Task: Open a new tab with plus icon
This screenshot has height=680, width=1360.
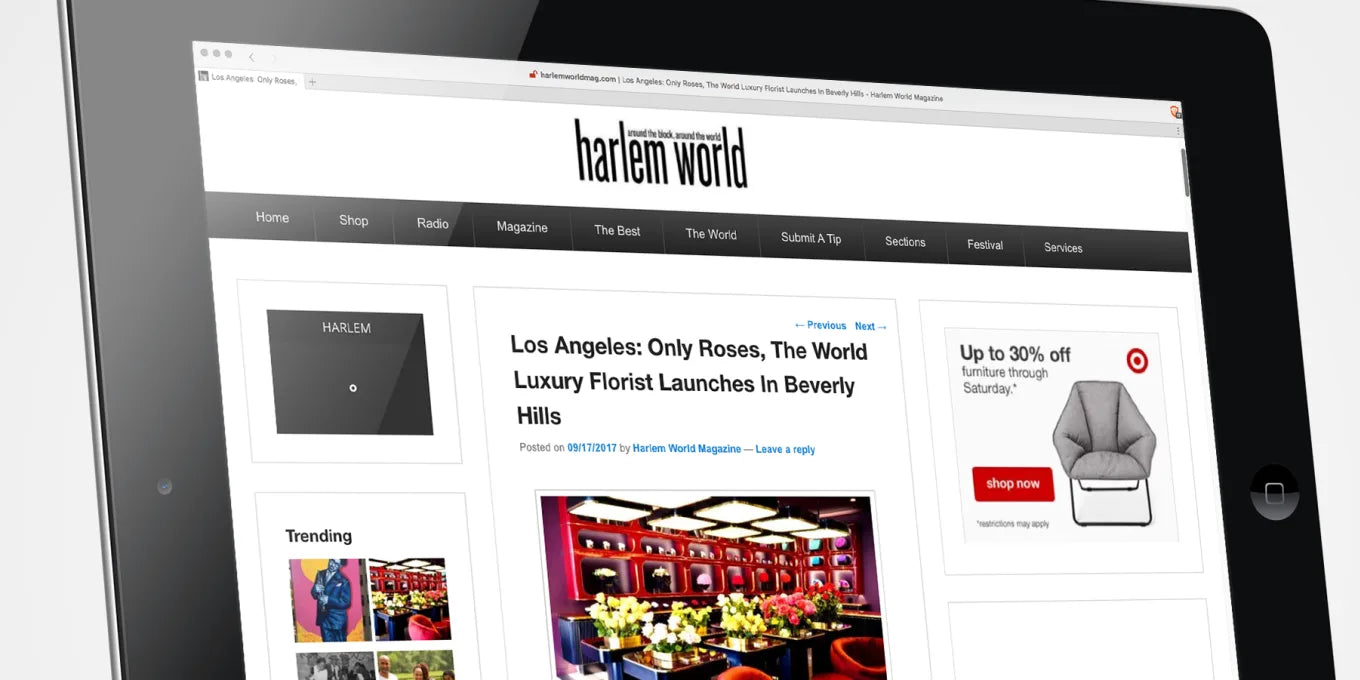Action: pos(312,82)
